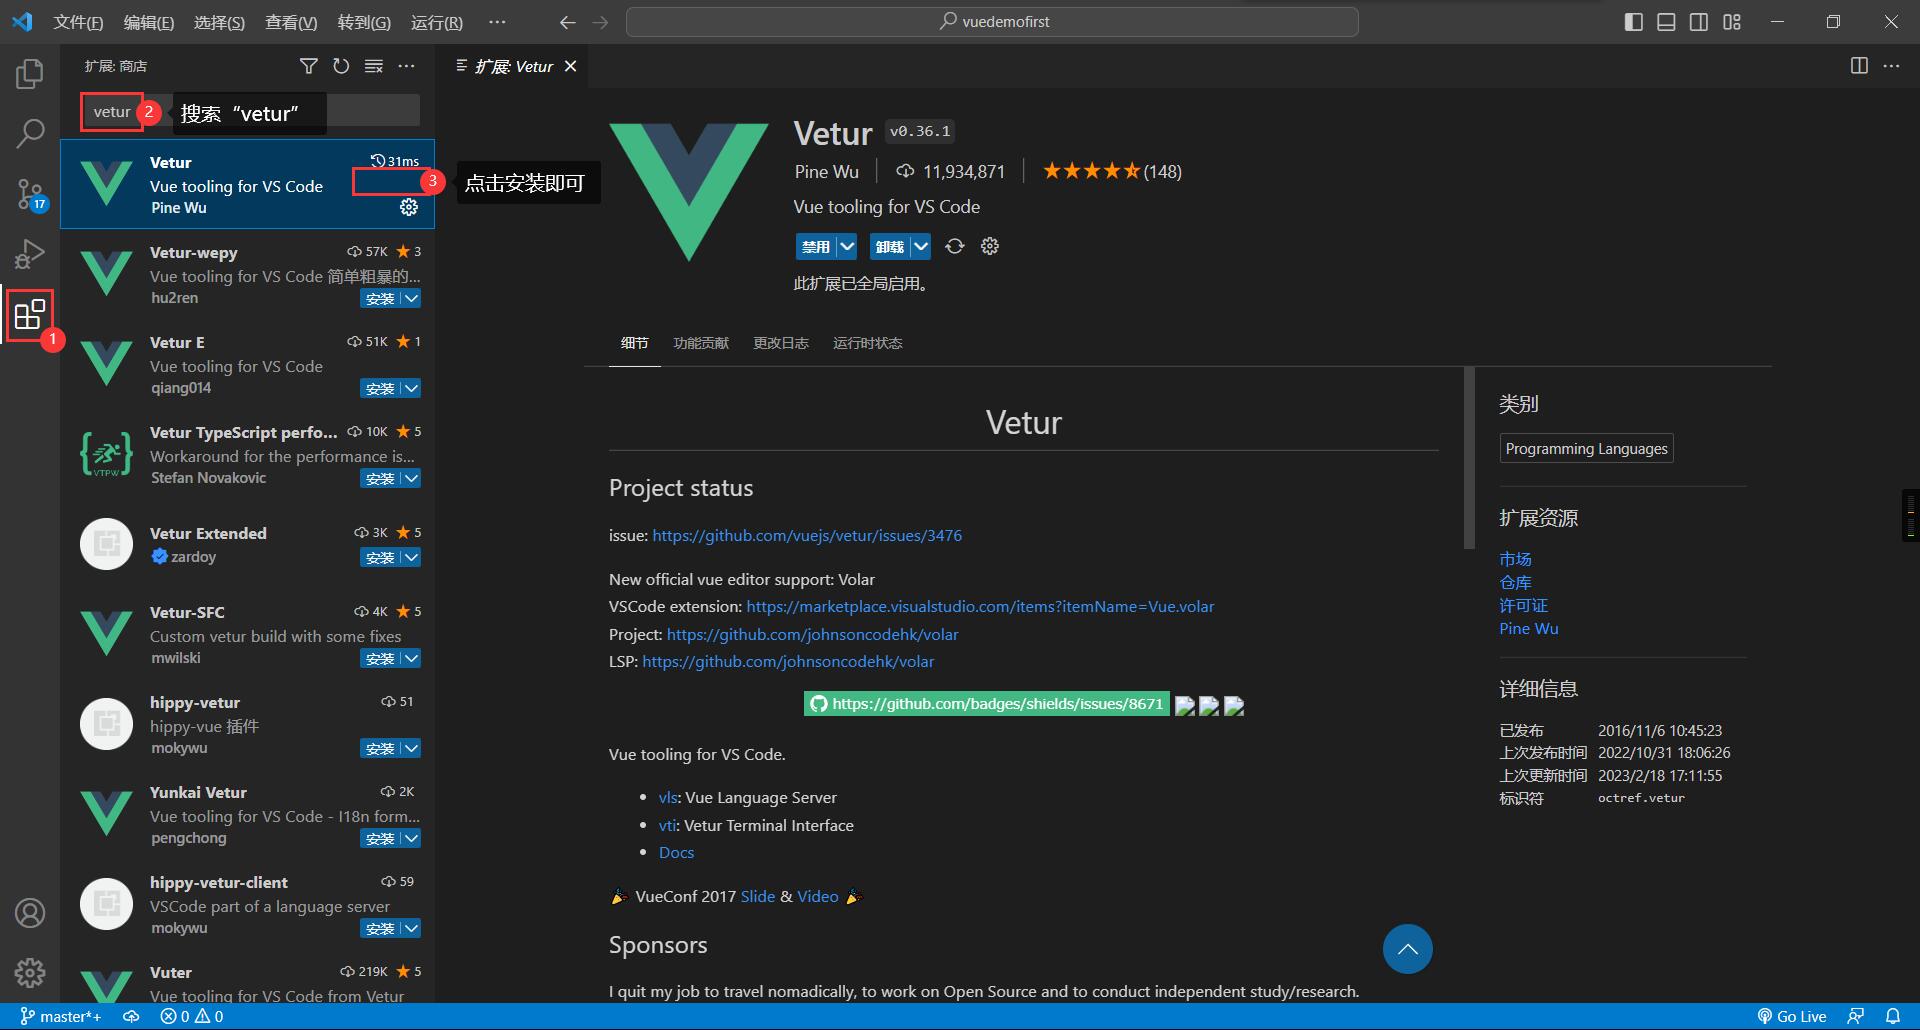Screen dimensions: 1920x1030
Task: Toggle the primary side bar
Action: [1634, 22]
